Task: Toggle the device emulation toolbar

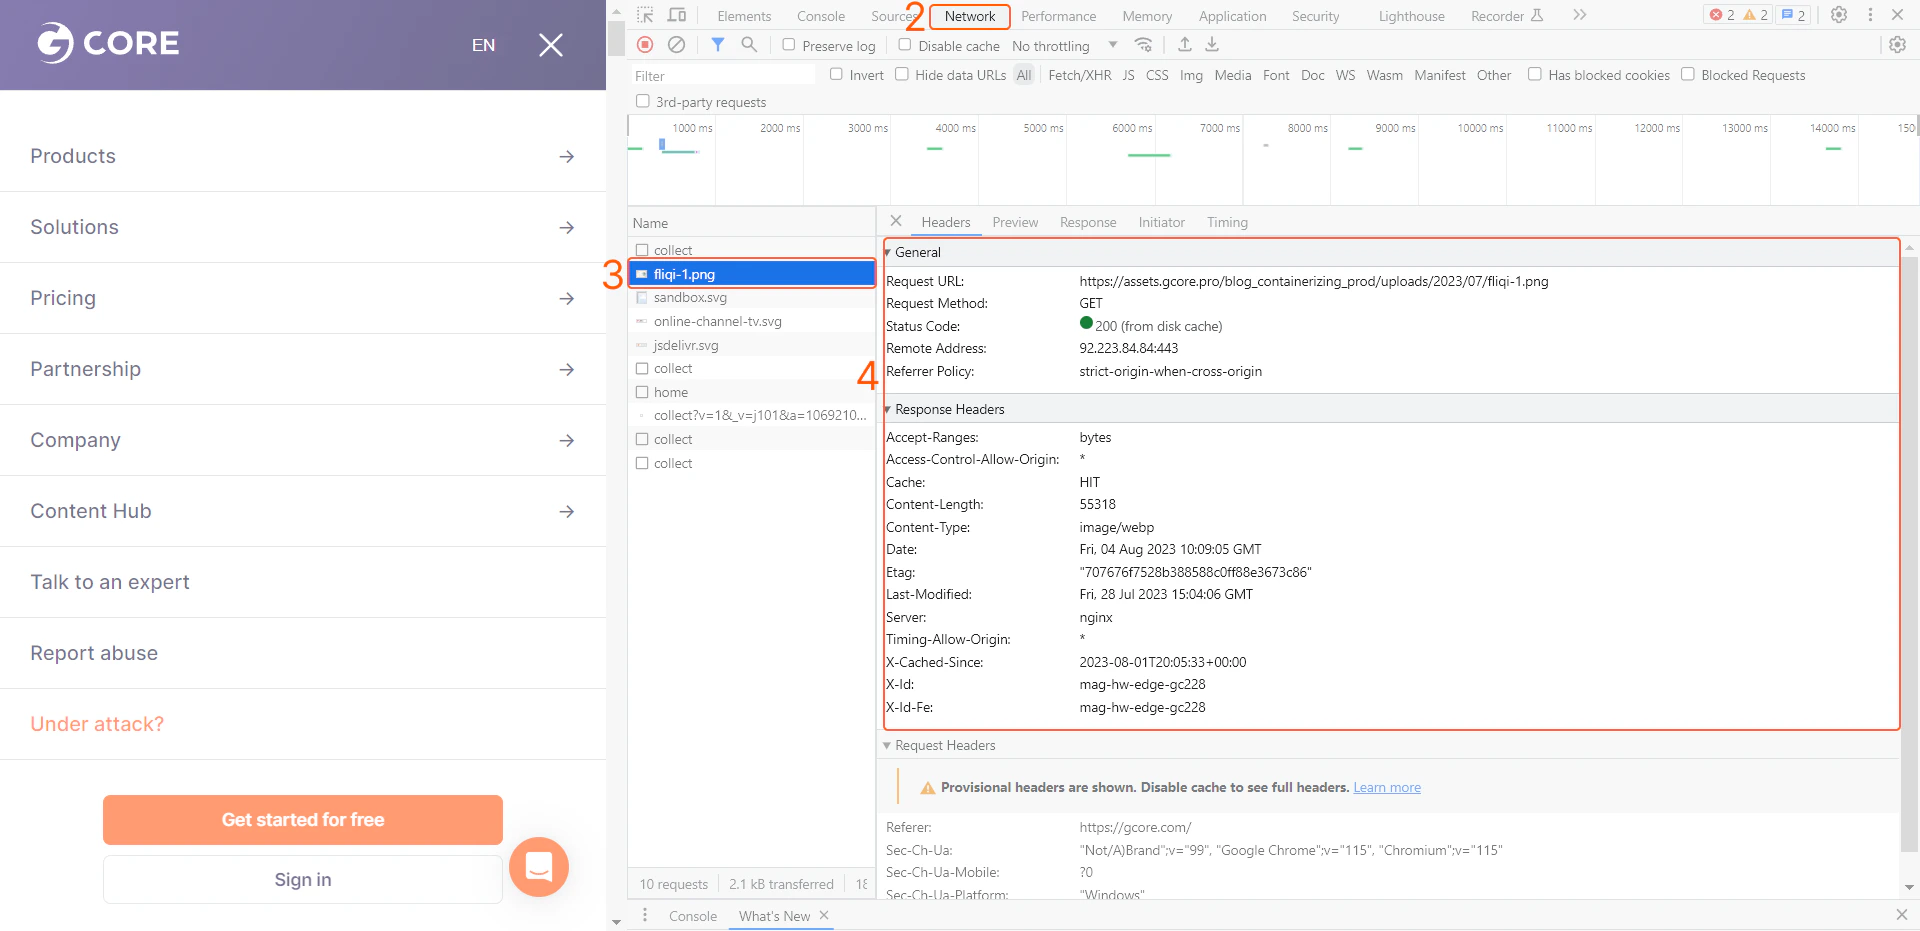Action: click(x=679, y=15)
